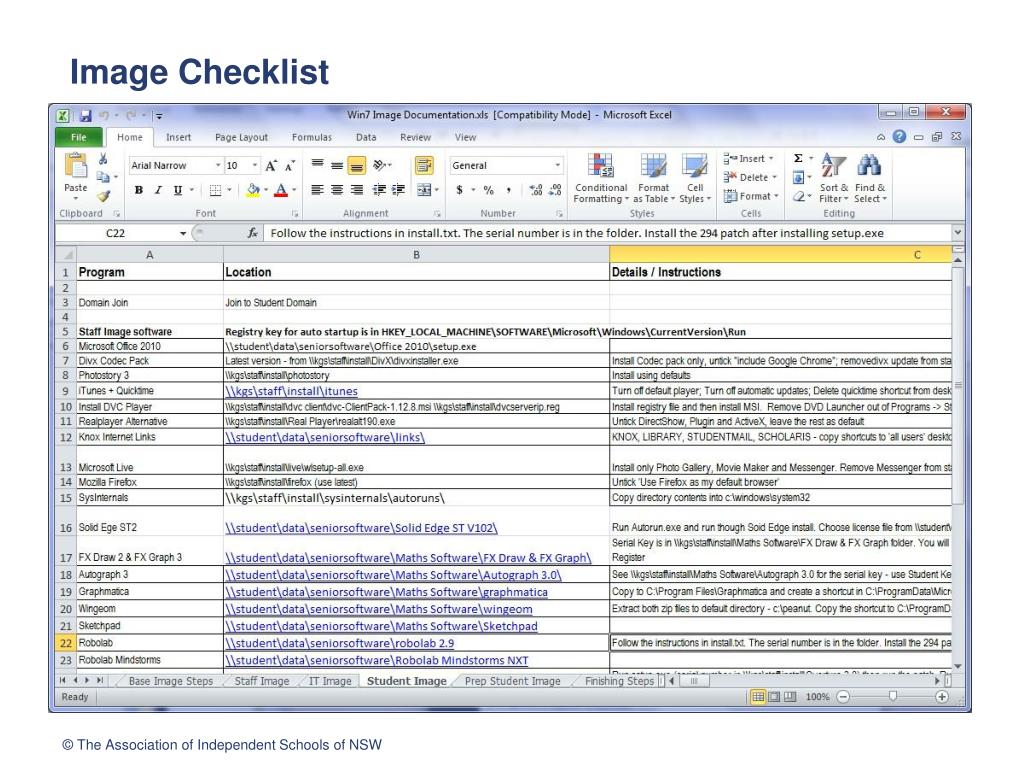Increase font size with Grow Font
This screenshot has height=768, width=1024.
[x=271, y=166]
